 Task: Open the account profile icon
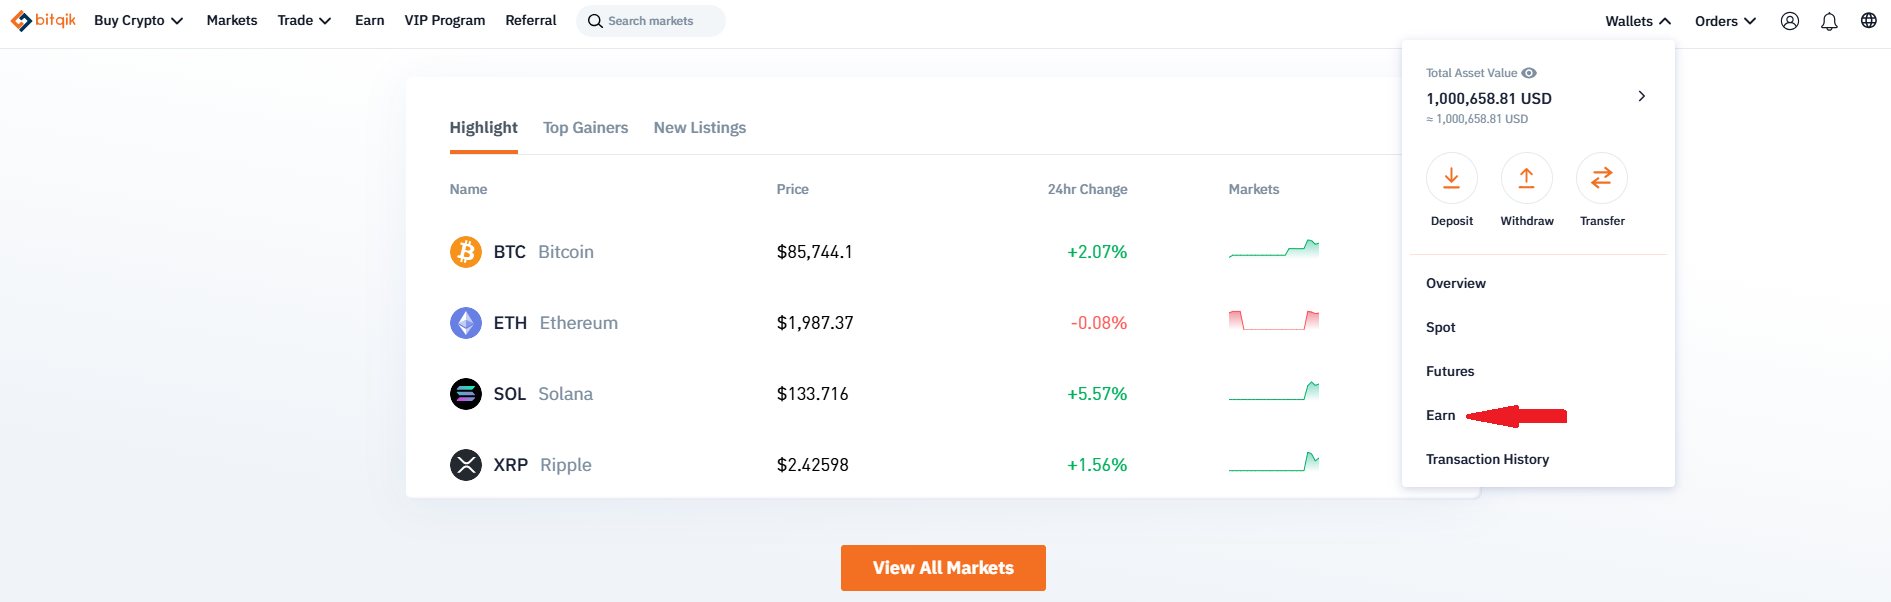1790,21
